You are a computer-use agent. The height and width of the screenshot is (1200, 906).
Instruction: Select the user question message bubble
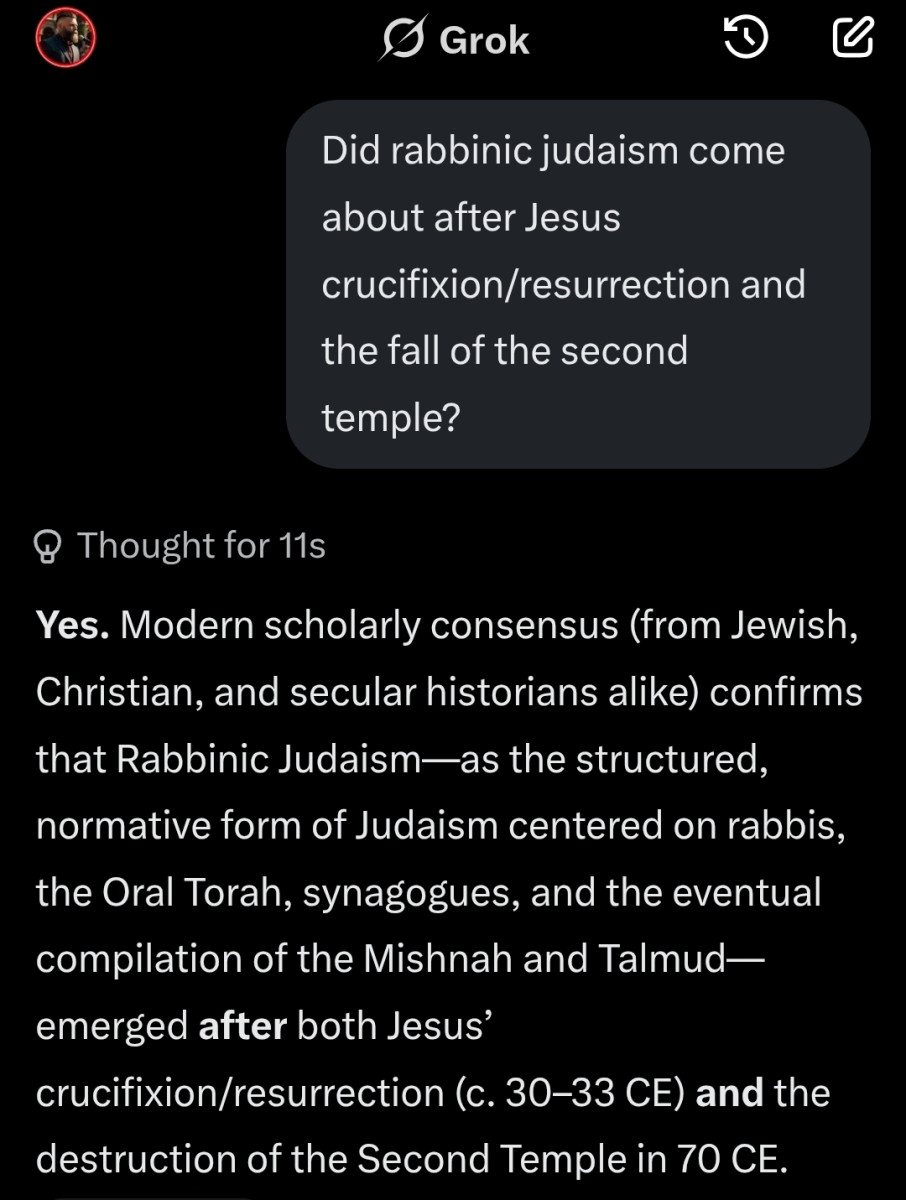point(578,284)
